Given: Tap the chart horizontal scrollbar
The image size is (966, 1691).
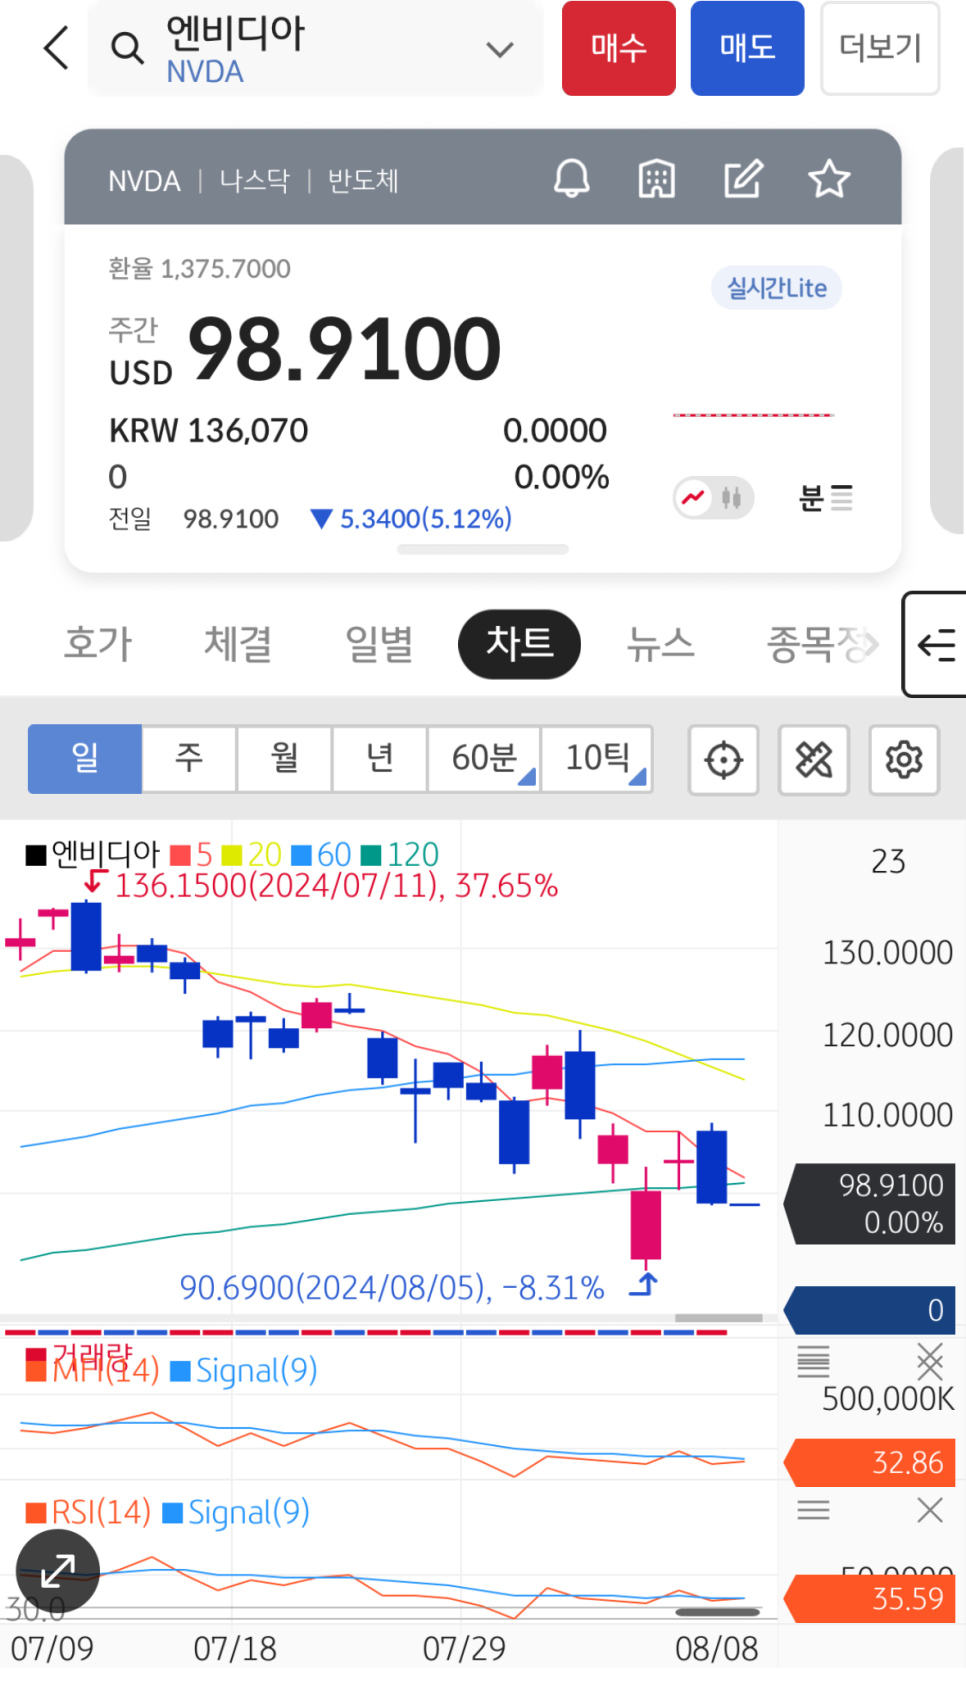Looking at the screenshot, I should coord(719,1317).
